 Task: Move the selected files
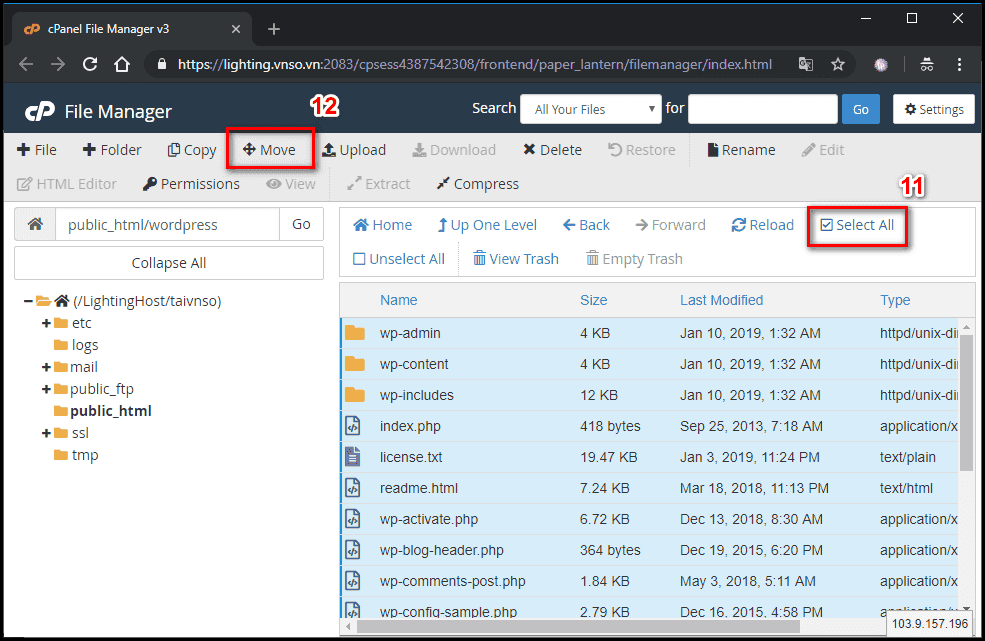pyautogui.click(x=269, y=150)
